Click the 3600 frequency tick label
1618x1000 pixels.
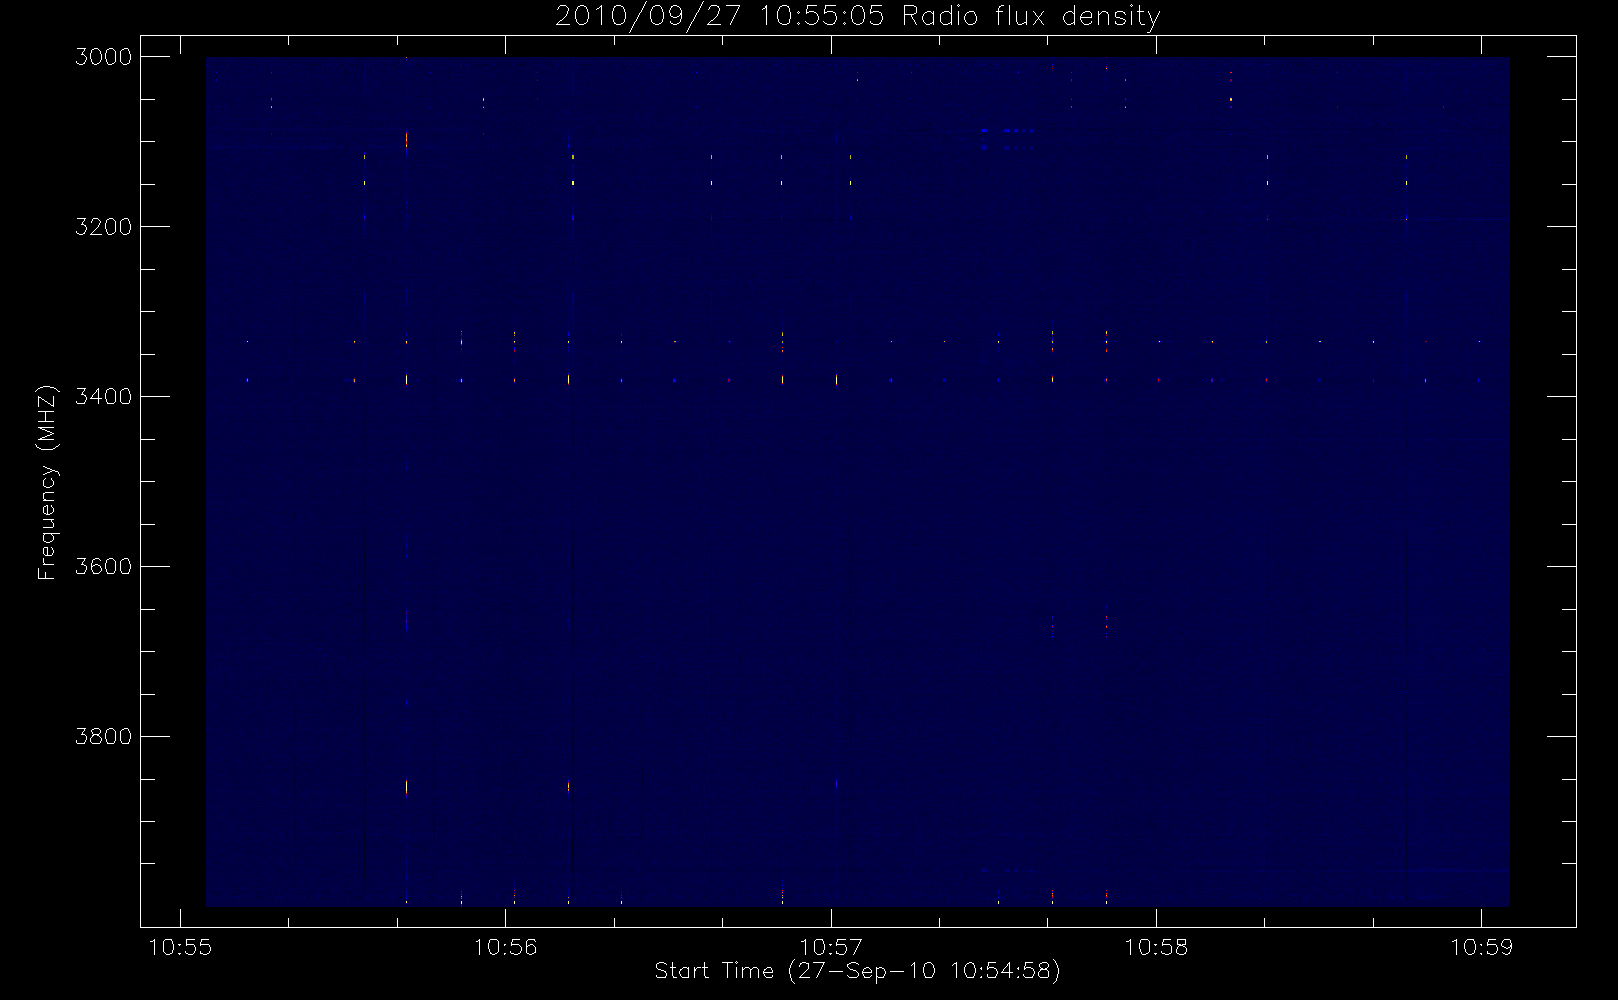point(103,567)
